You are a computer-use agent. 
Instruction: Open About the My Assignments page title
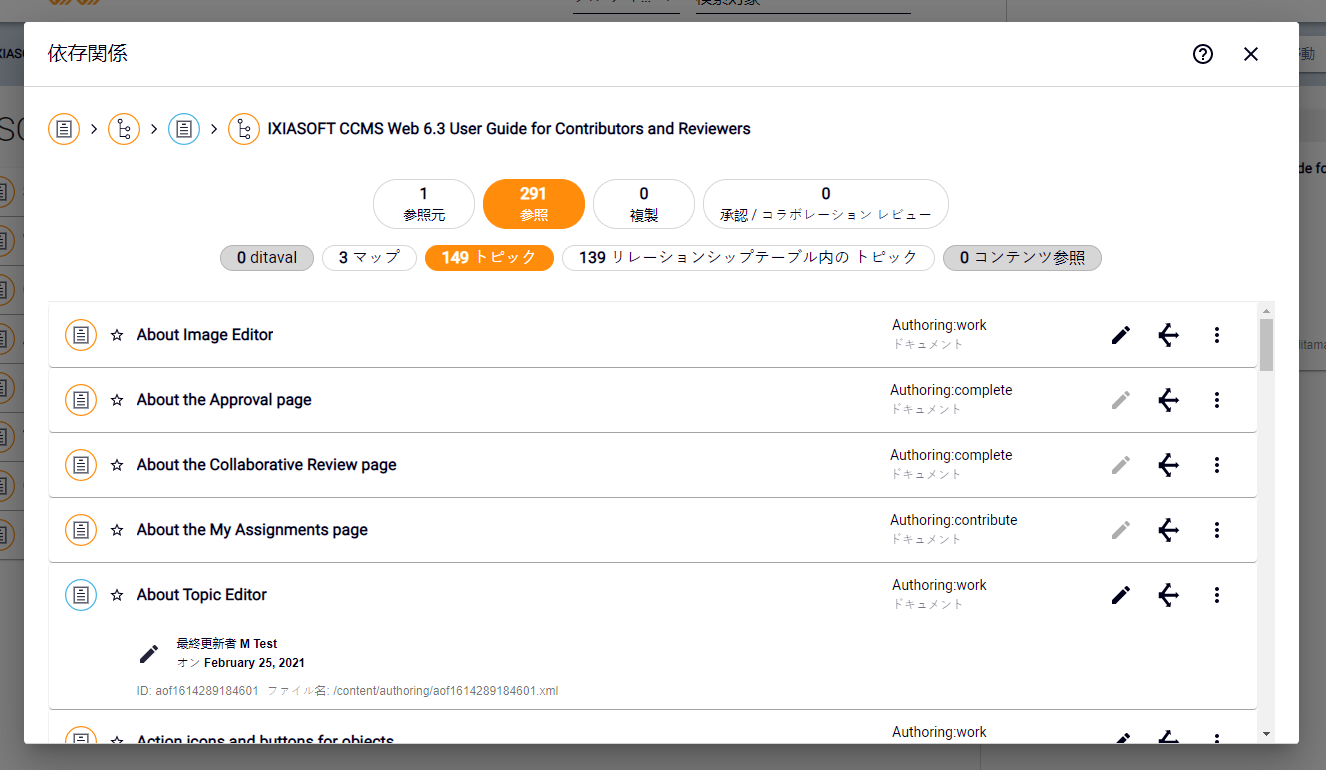coord(252,530)
